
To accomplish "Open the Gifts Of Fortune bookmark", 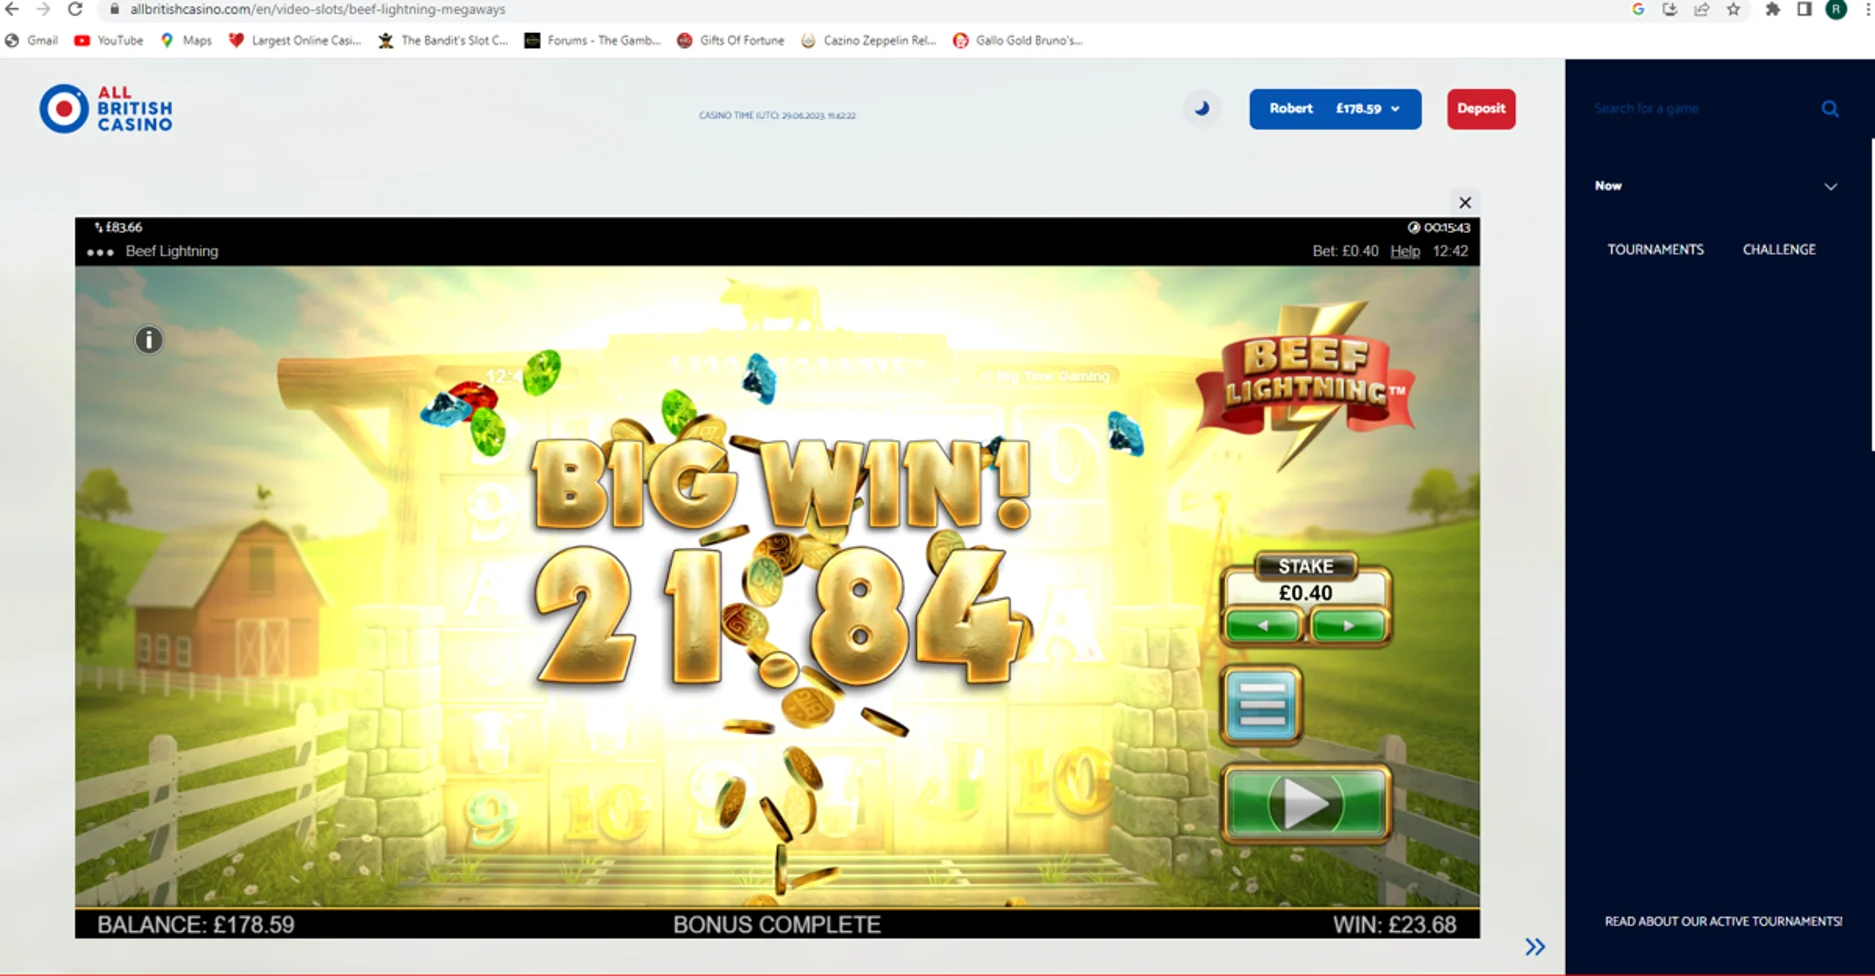I will pos(731,40).
